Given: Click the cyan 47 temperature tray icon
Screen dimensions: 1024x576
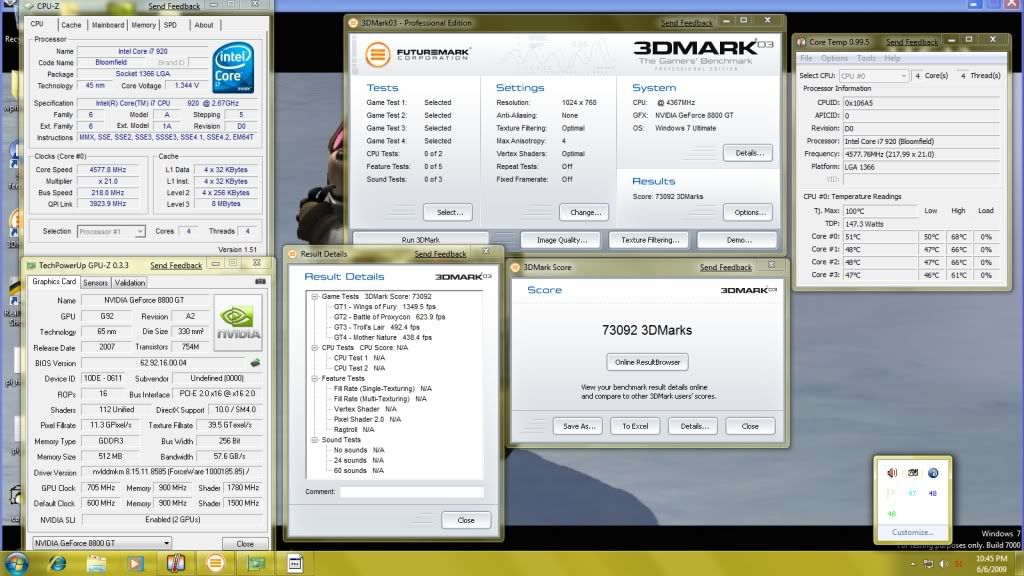Looking at the screenshot, I should coord(912,493).
